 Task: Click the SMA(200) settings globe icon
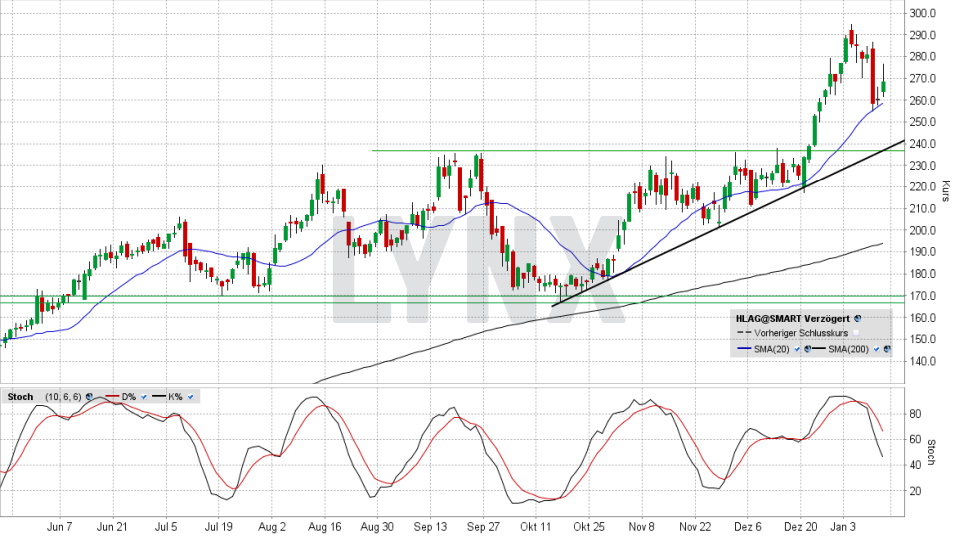pos(886,349)
